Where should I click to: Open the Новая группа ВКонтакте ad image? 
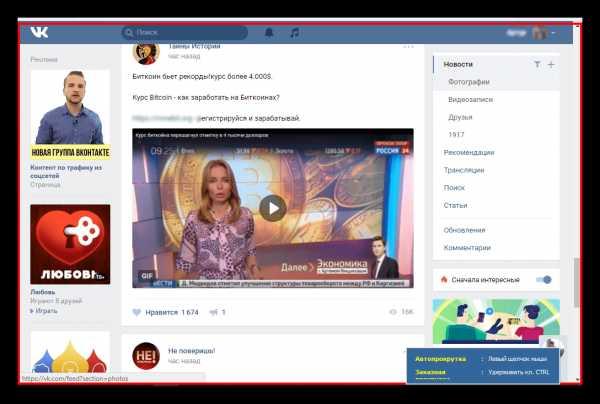pyautogui.click(x=70, y=114)
